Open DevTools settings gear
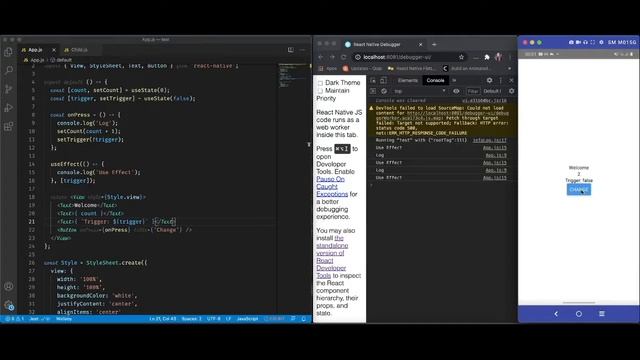The height and width of the screenshot is (360, 640). coord(489,80)
